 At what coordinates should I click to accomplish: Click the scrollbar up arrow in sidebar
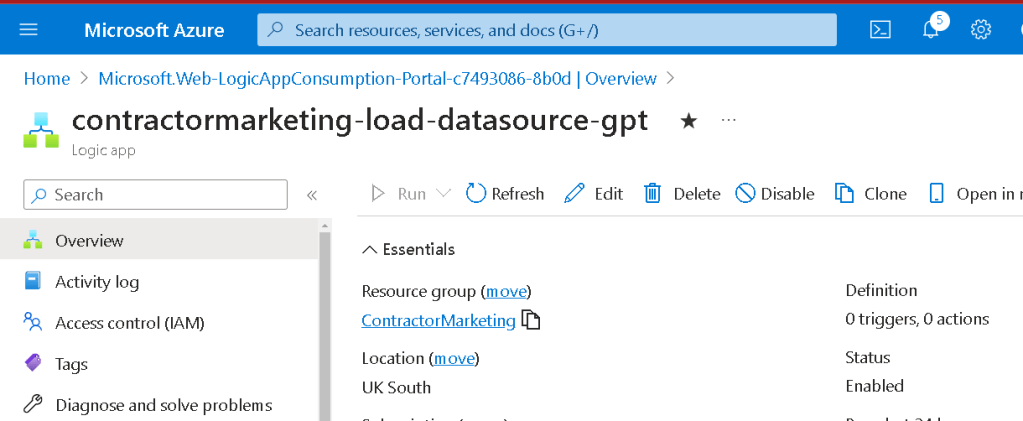pos(325,226)
